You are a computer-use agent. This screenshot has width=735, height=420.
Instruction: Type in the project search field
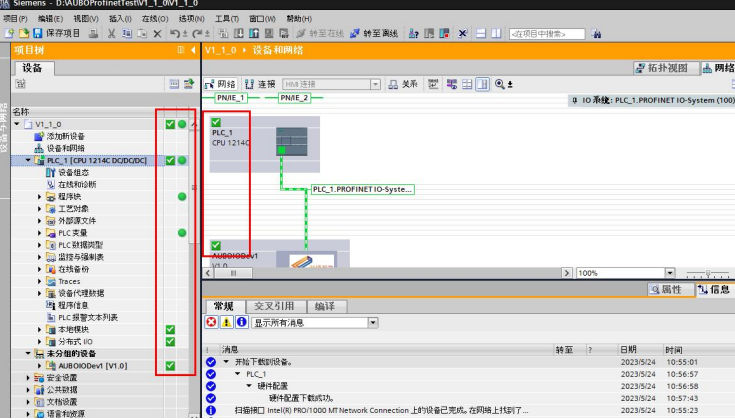coord(547,34)
